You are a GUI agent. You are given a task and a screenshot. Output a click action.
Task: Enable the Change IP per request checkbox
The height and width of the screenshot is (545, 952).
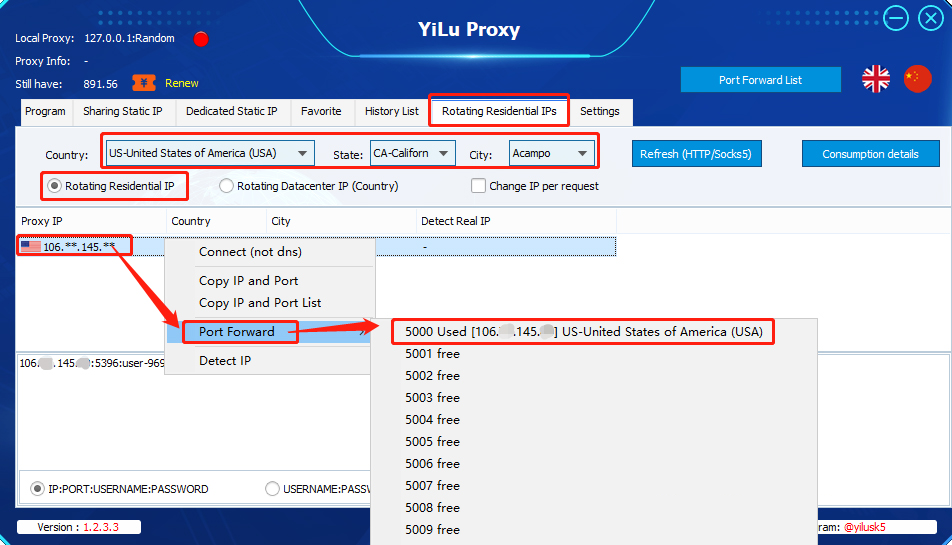[x=478, y=186]
